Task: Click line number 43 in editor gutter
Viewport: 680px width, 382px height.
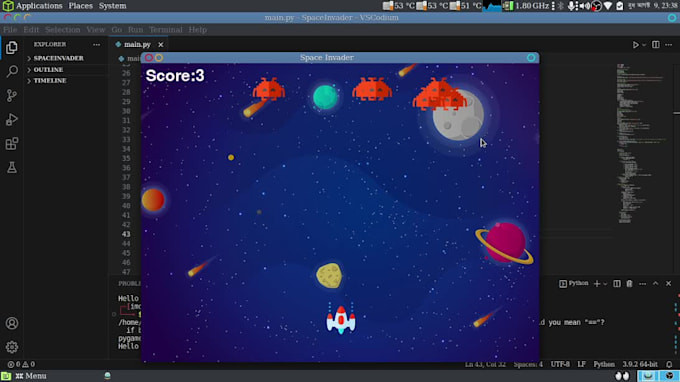Action: point(126,234)
